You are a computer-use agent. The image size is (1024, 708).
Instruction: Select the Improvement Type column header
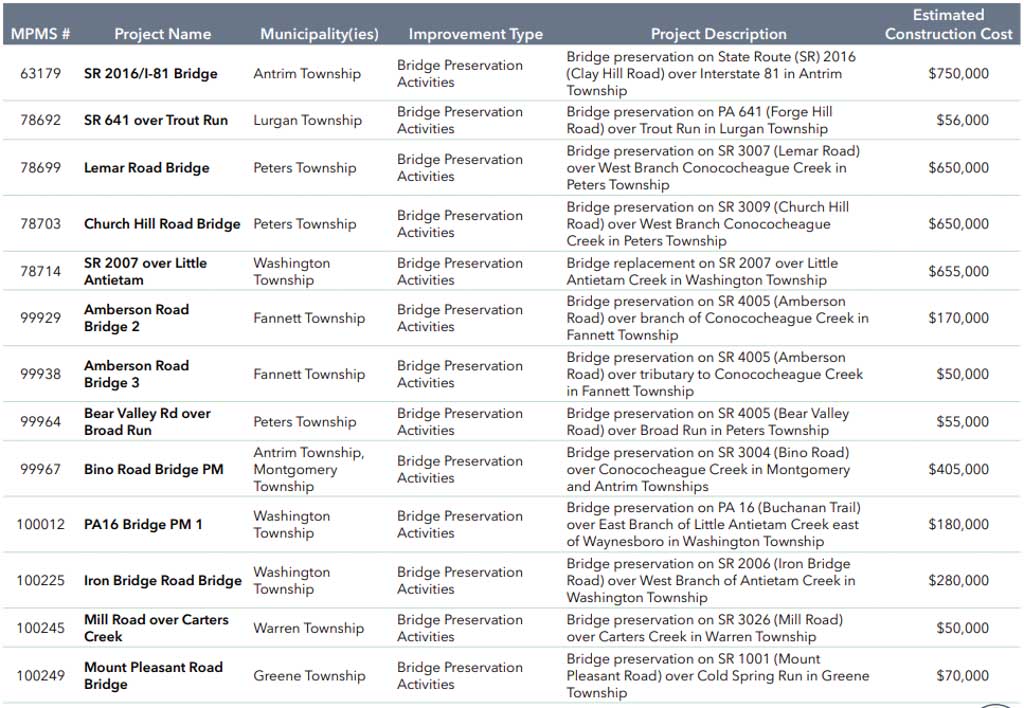(475, 34)
